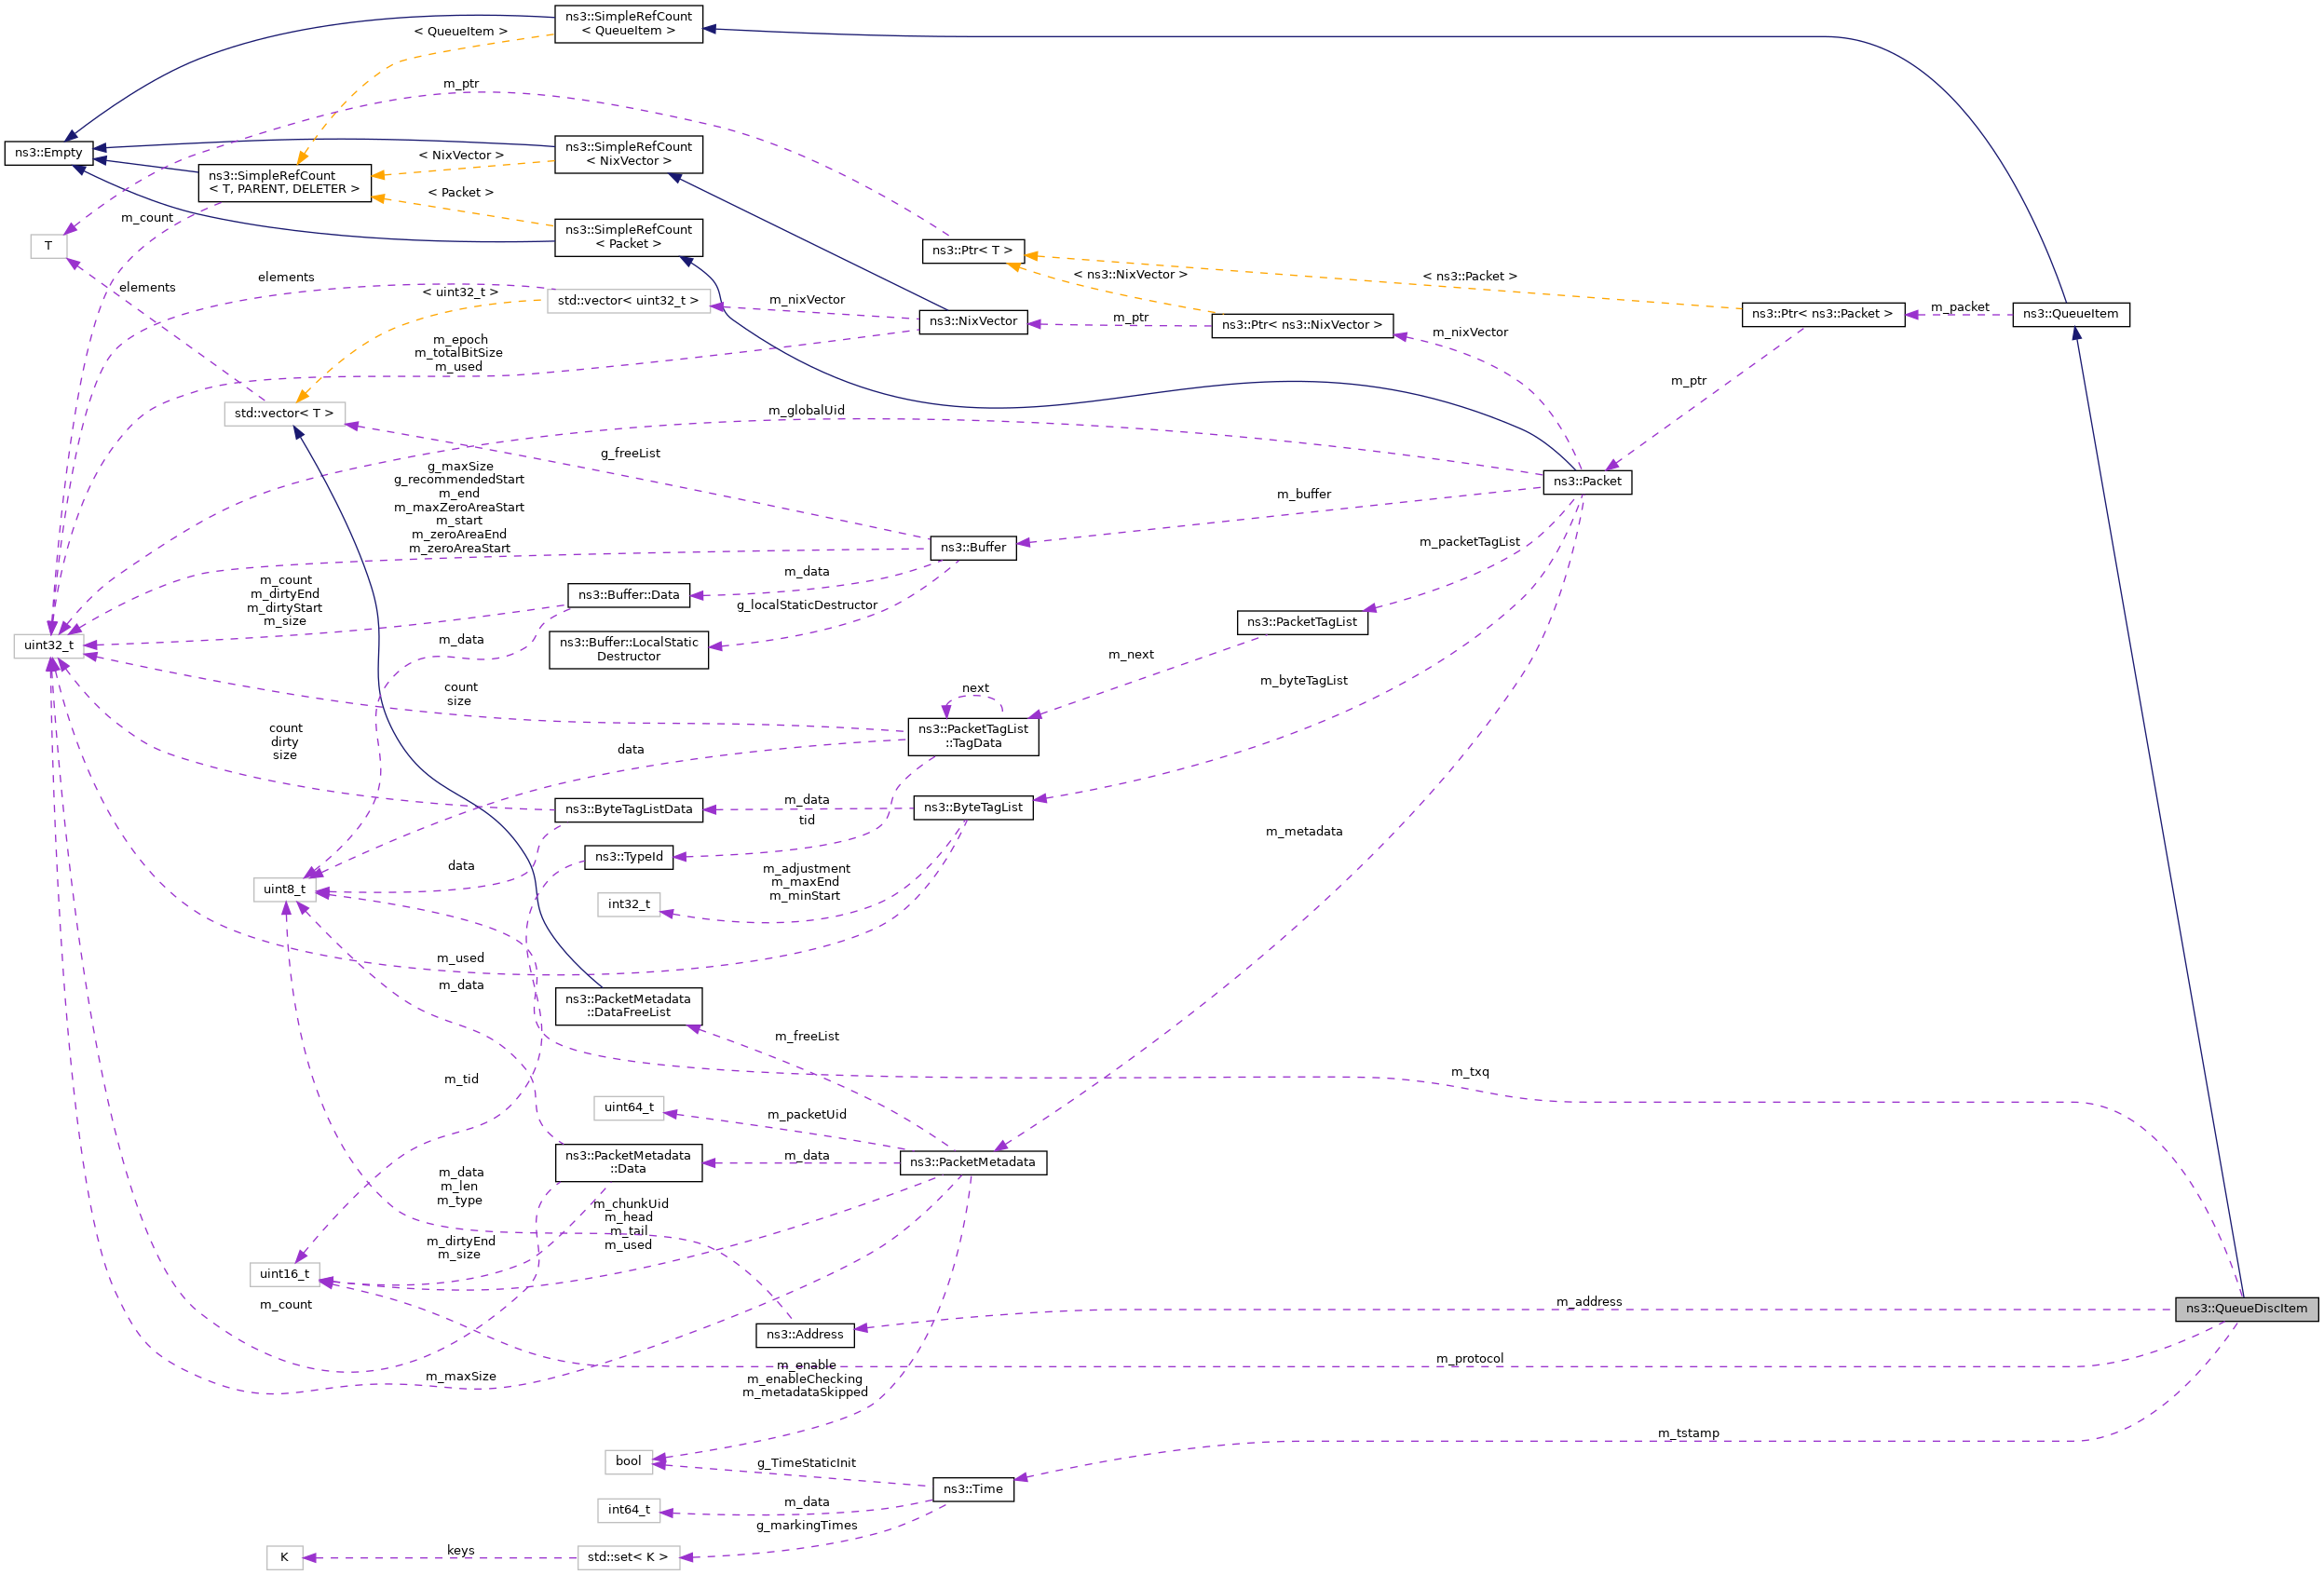Click the m_freeList edge label
This screenshot has height=1575, width=2324.
(807, 1037)
